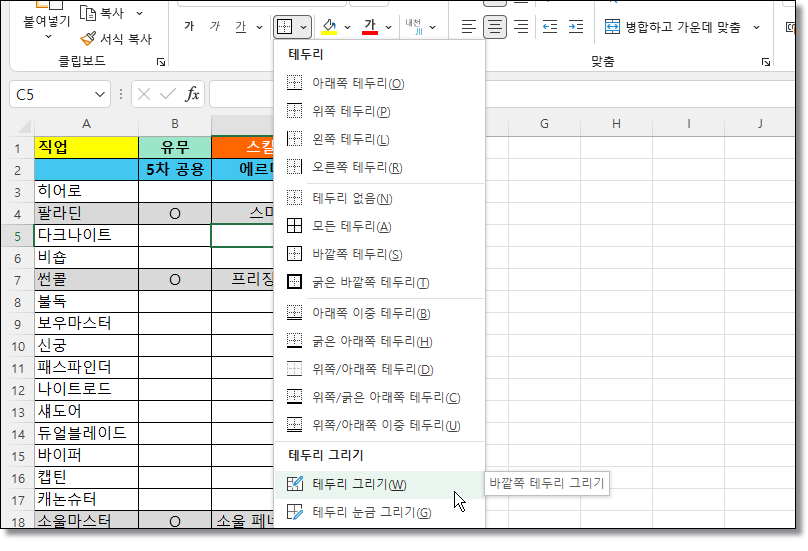This screenshot has height=551, width=808.
Task: Increase indent icon
Action: (x=576, y=26)
